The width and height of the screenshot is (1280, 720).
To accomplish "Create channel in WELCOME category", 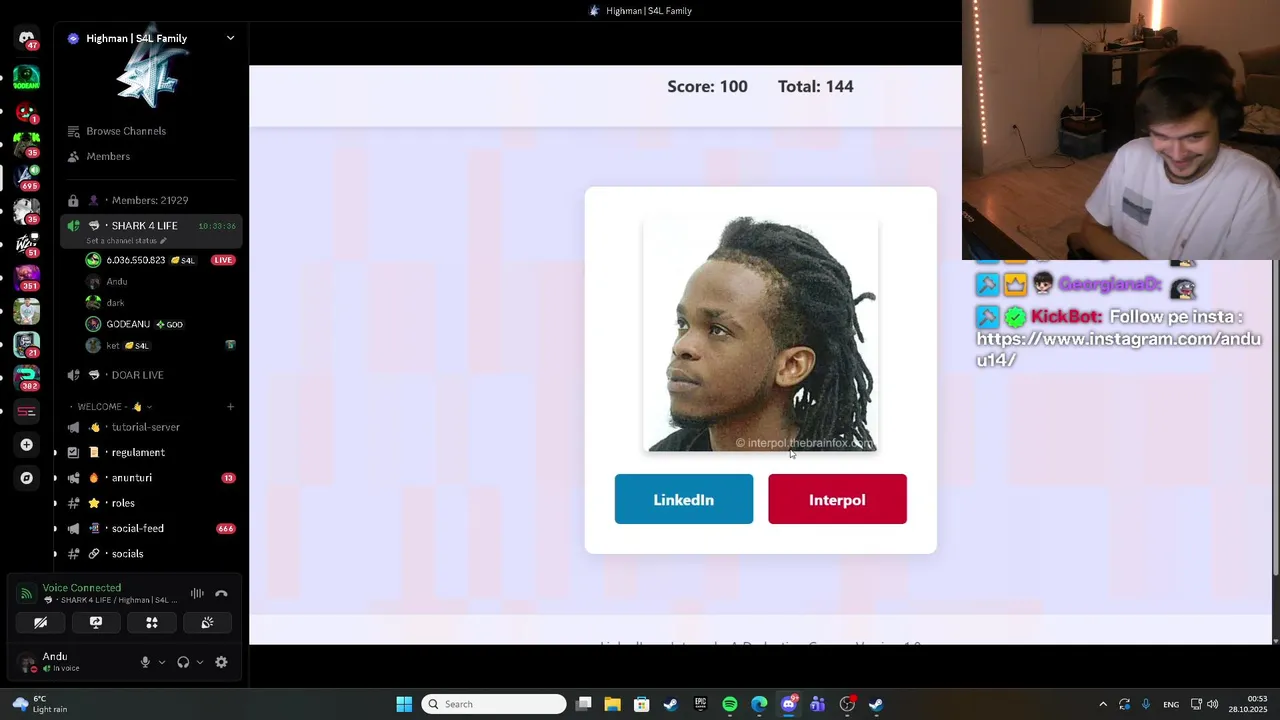I will 230,407.
